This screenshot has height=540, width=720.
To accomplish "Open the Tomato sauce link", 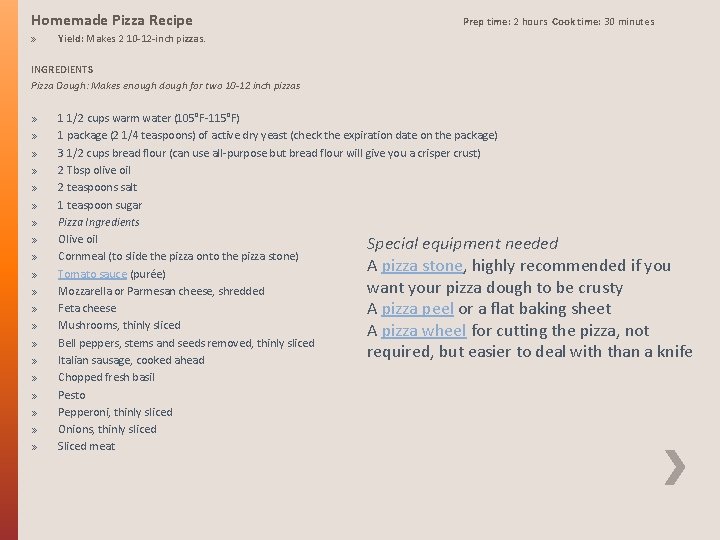I will click(x=92, y=274).
